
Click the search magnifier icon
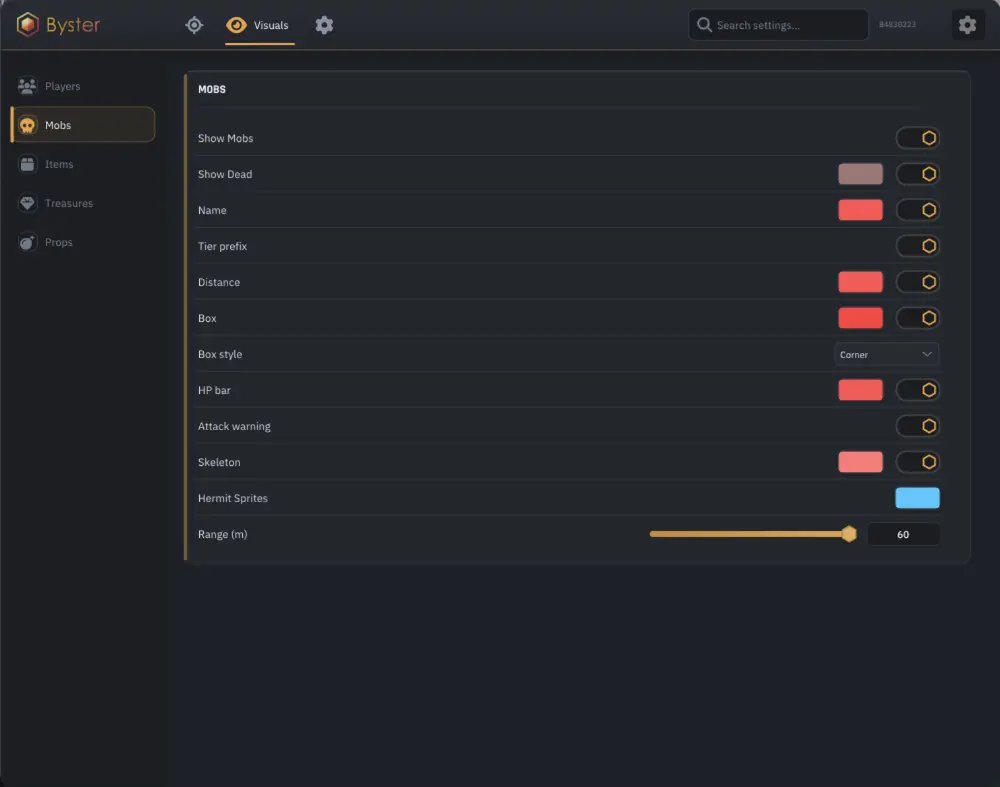[x=704, y=25]
